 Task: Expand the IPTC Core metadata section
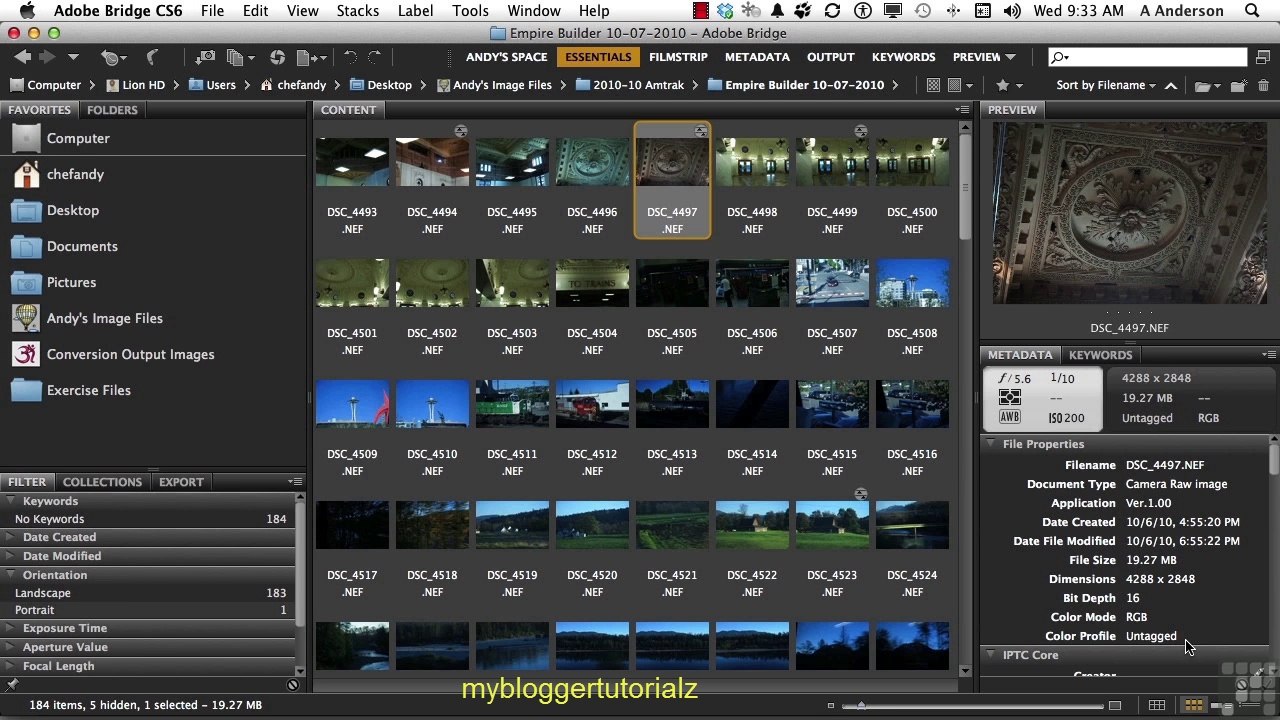[1030, 655]
